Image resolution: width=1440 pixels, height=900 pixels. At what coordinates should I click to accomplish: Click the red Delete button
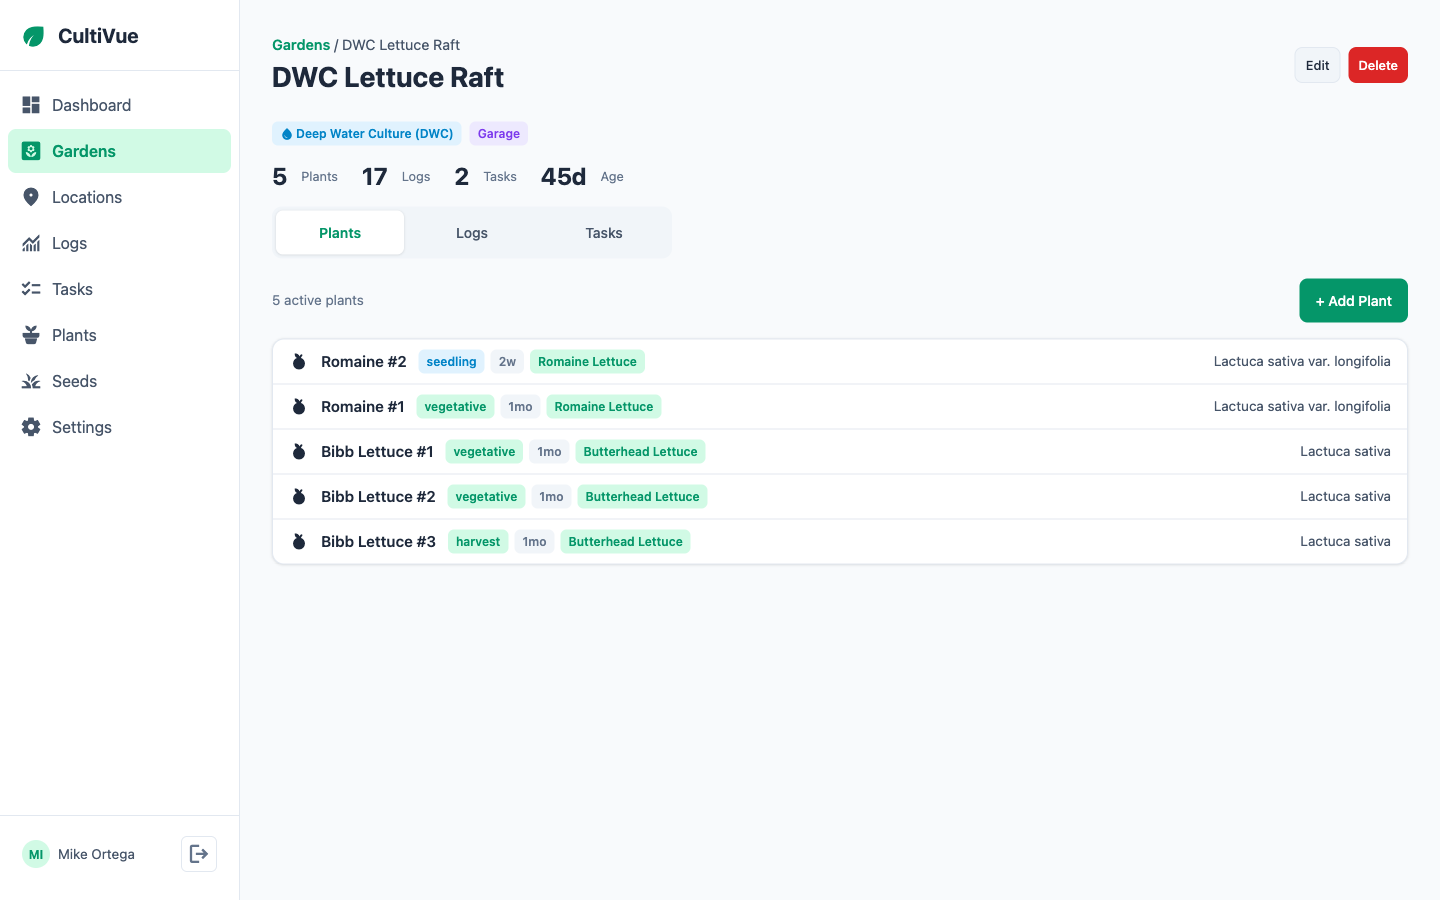tap(1377, 65)
